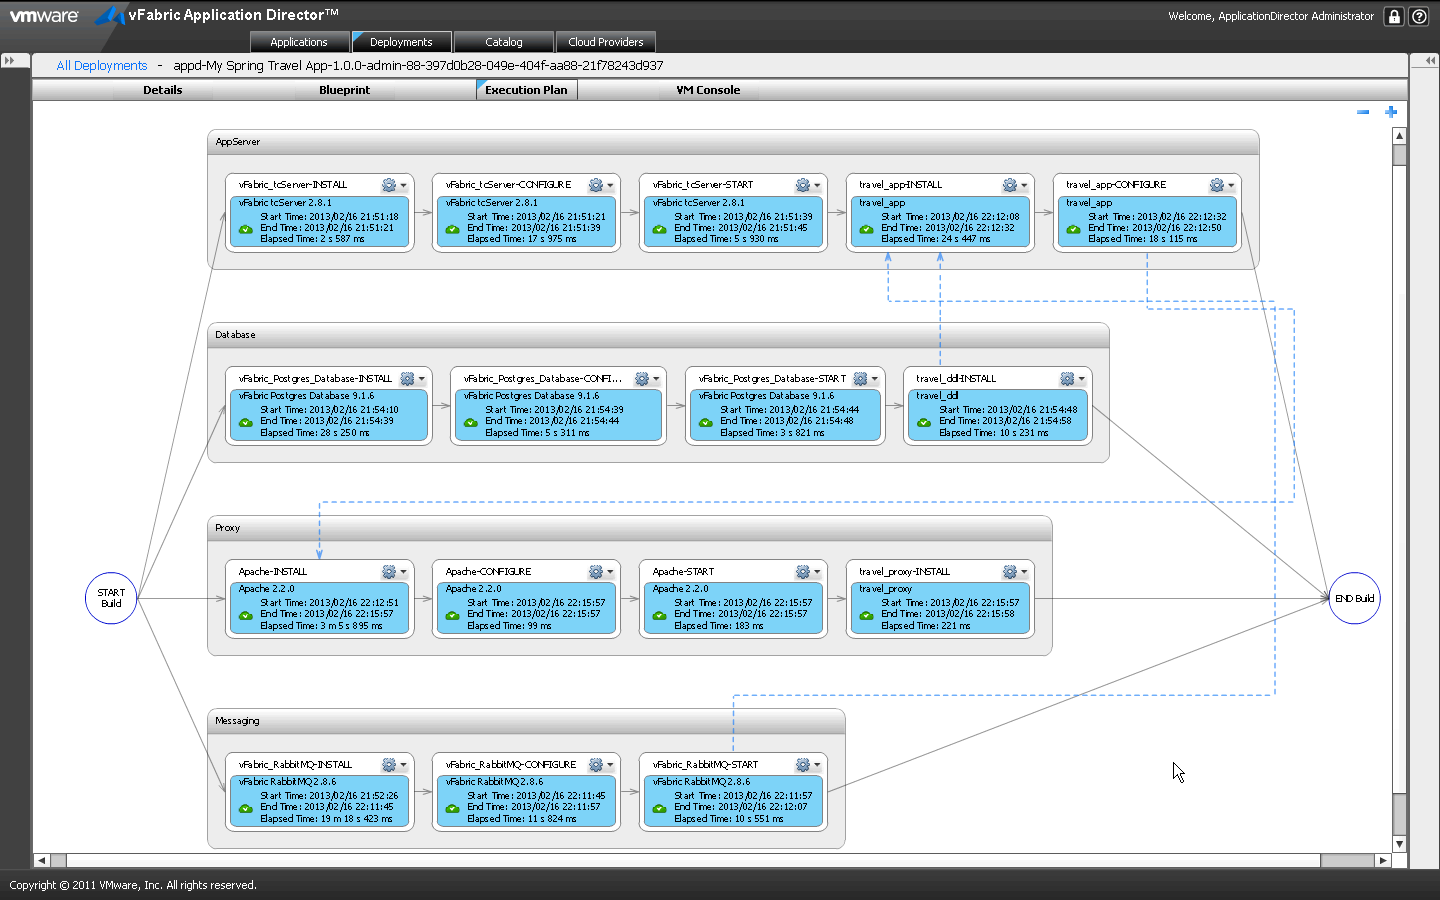Open gear menu on Apache-CONFIGURE task
Screen dimensions: 1440x900
click(x=596, y=572)
